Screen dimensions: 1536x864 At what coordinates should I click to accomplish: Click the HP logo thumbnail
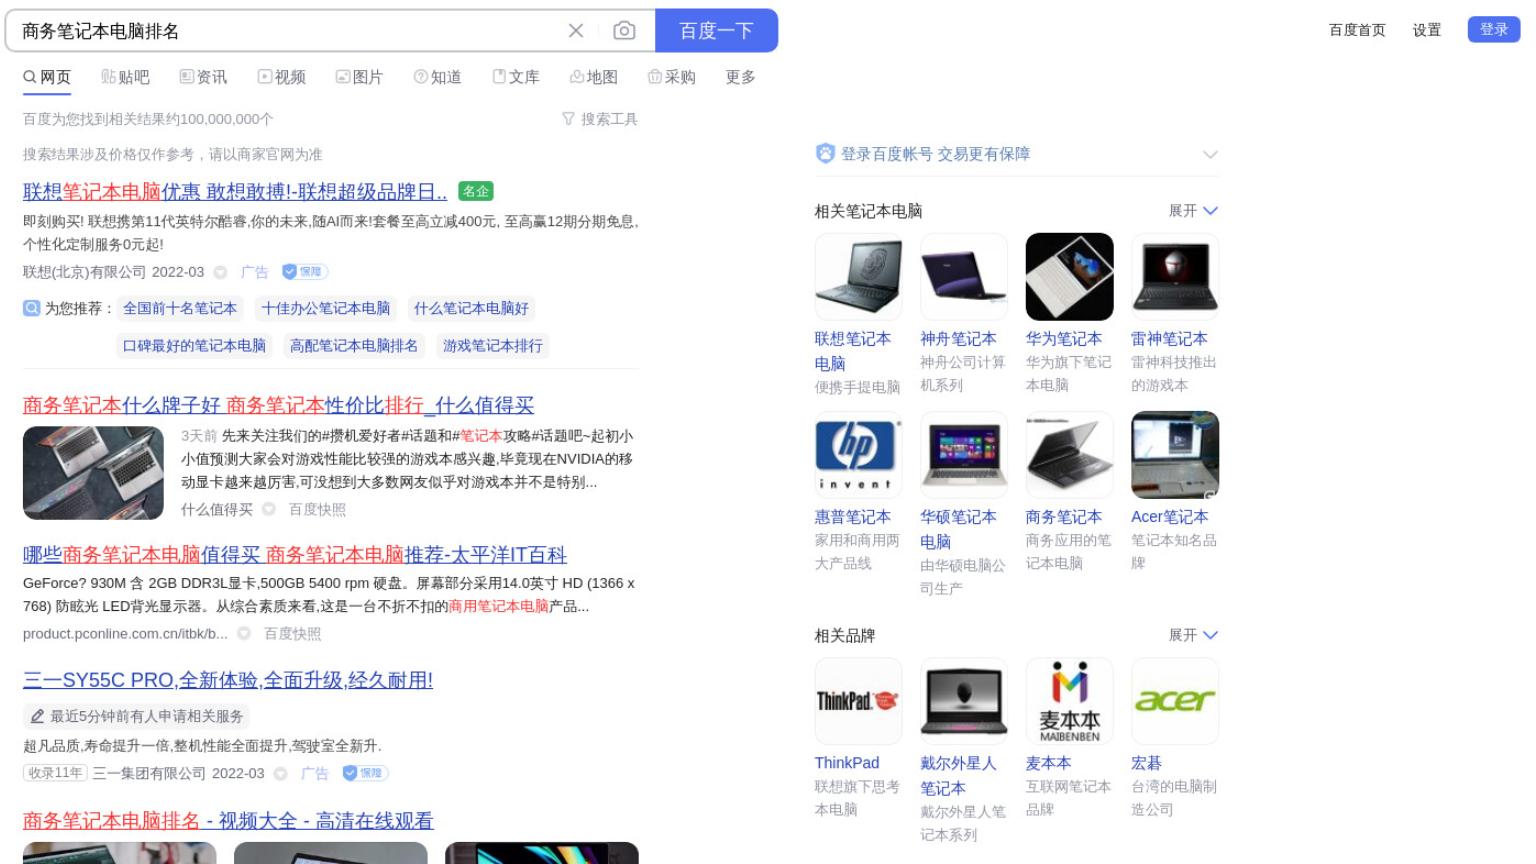point(859,455)
